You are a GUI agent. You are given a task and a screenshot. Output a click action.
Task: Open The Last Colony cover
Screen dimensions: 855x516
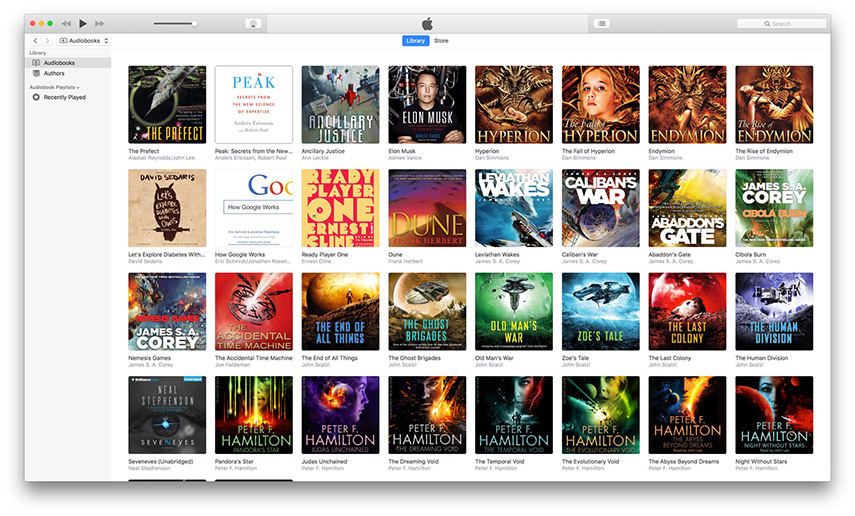point(688,311)
